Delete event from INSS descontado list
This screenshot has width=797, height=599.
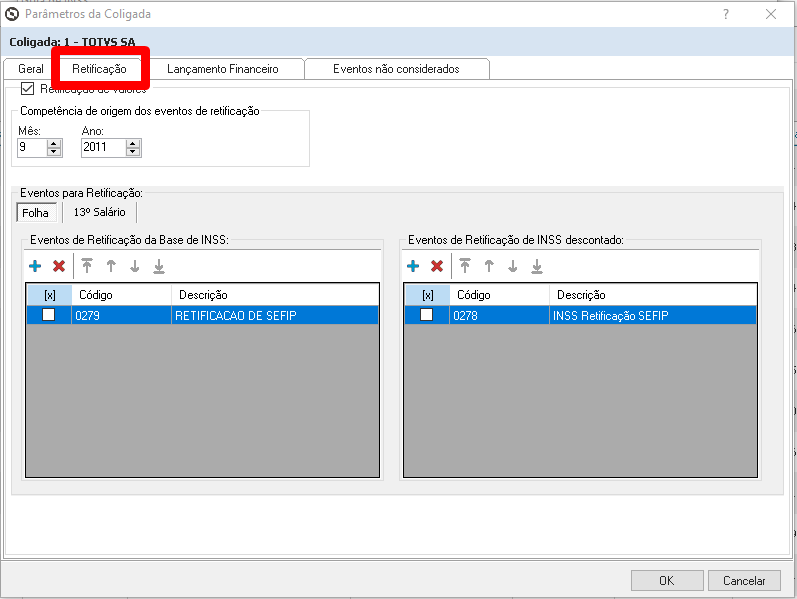point(437,266)
